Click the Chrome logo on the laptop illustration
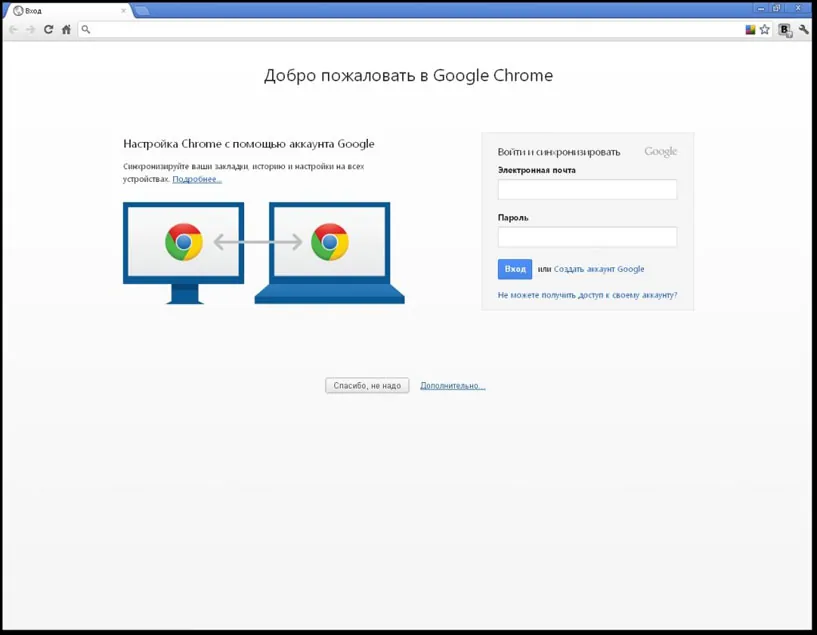This screenshot has width=817, height=635. [x=329, y=242]
